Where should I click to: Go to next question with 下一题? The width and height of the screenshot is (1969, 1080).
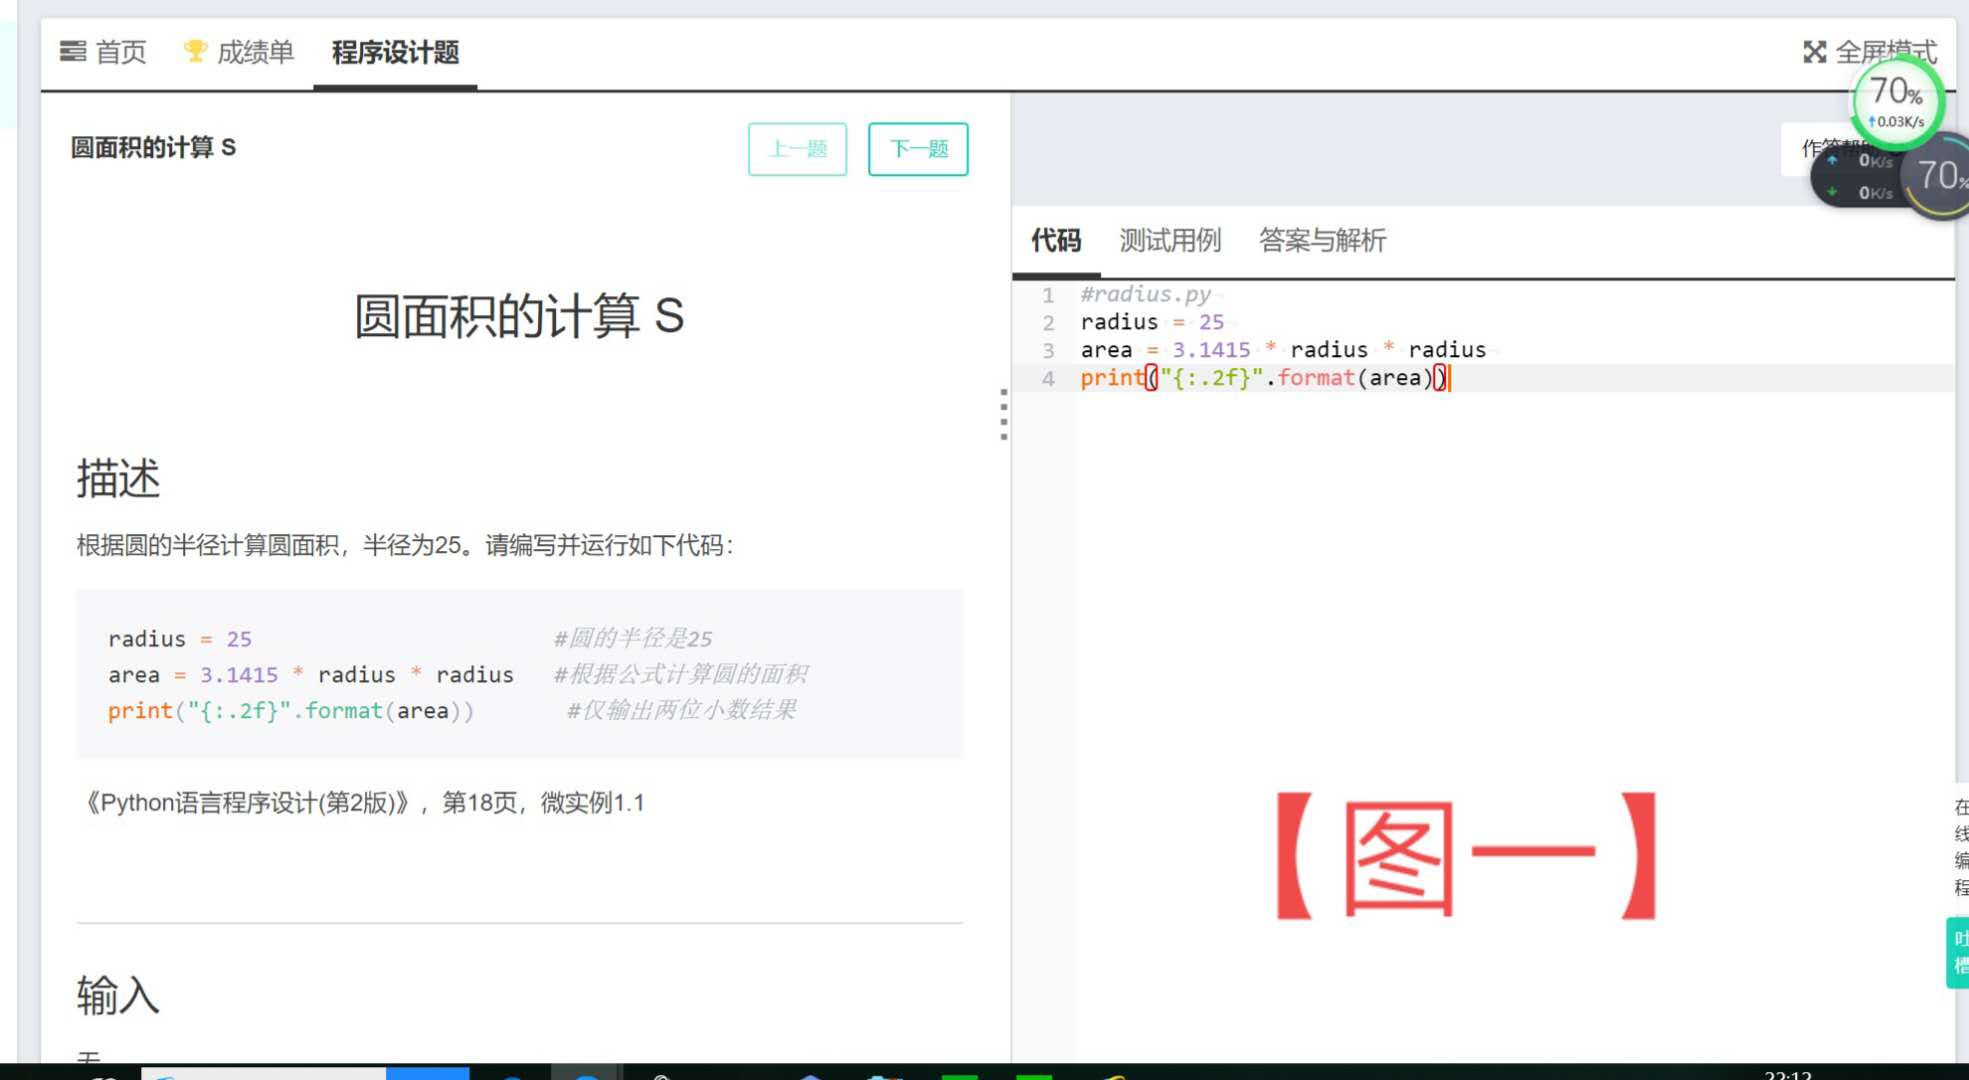click(917, 149)
